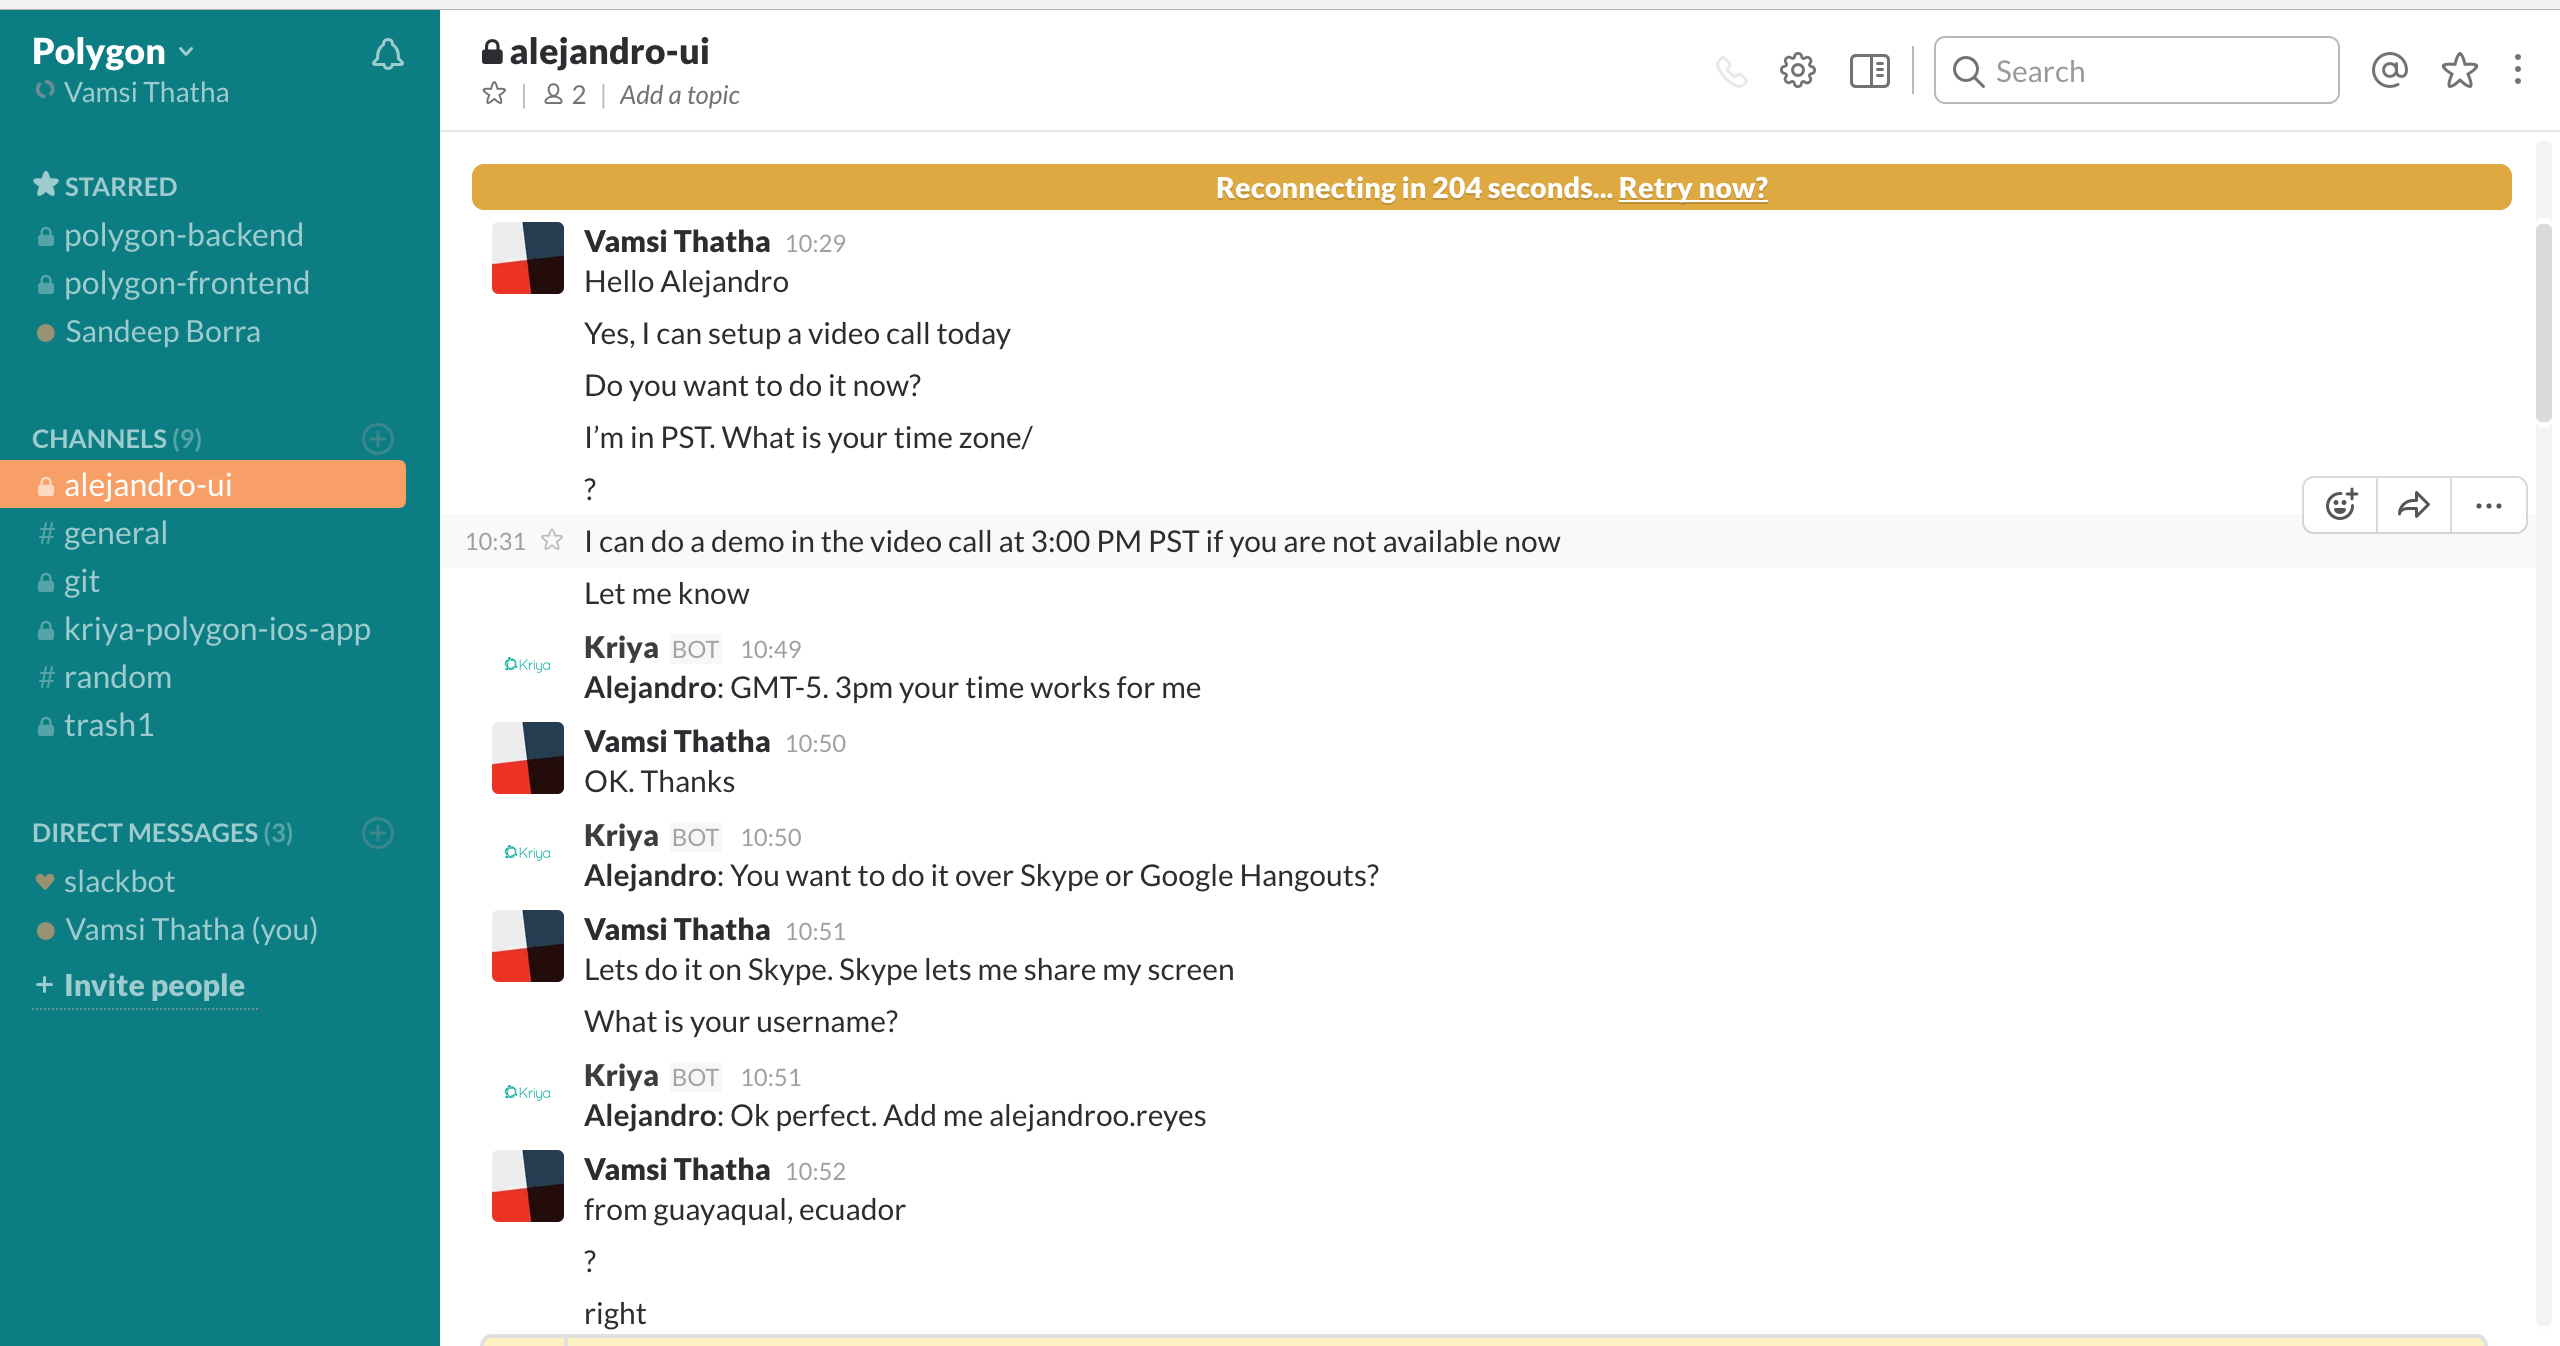Add a new channel with plus icon

(x=378, y=438)
